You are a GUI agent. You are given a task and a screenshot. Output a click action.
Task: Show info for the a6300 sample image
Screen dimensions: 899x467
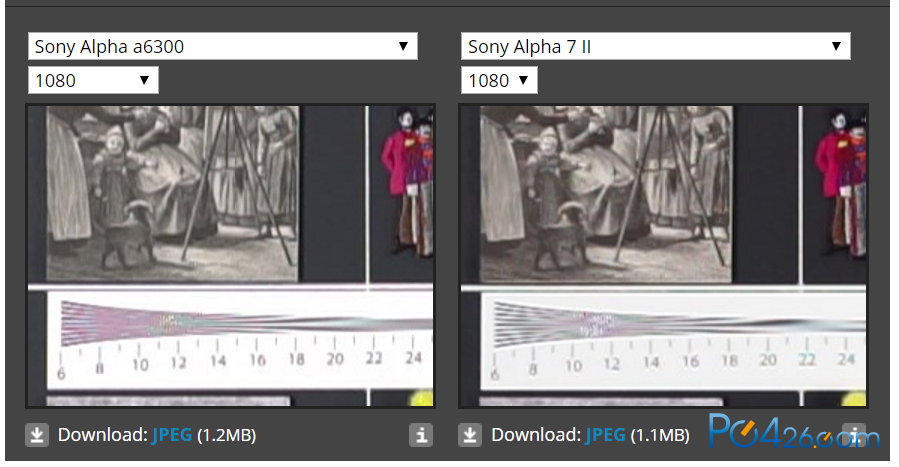pyautogui.click(x=421, y=435)
